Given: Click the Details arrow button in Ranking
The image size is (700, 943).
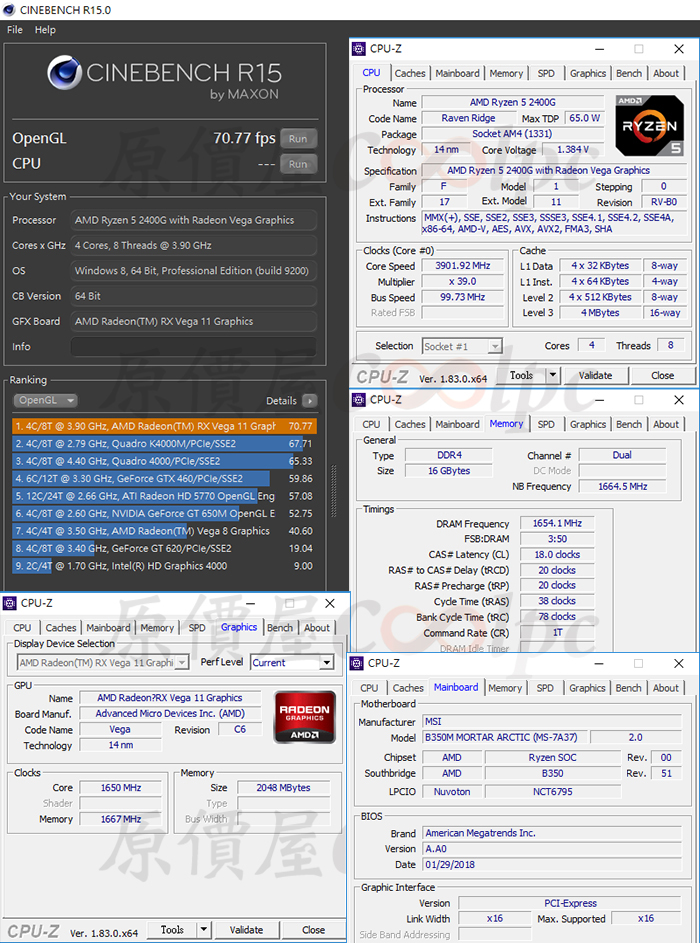Looking at the screenshot, I should [309, 401].
